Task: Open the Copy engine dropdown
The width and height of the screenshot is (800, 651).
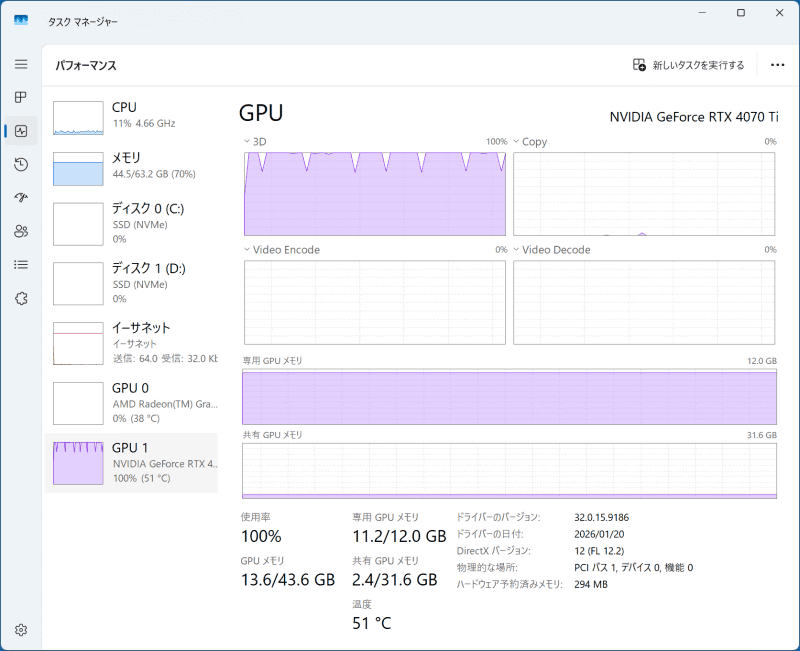Action: pyautogui.click(x=530, y=141)
